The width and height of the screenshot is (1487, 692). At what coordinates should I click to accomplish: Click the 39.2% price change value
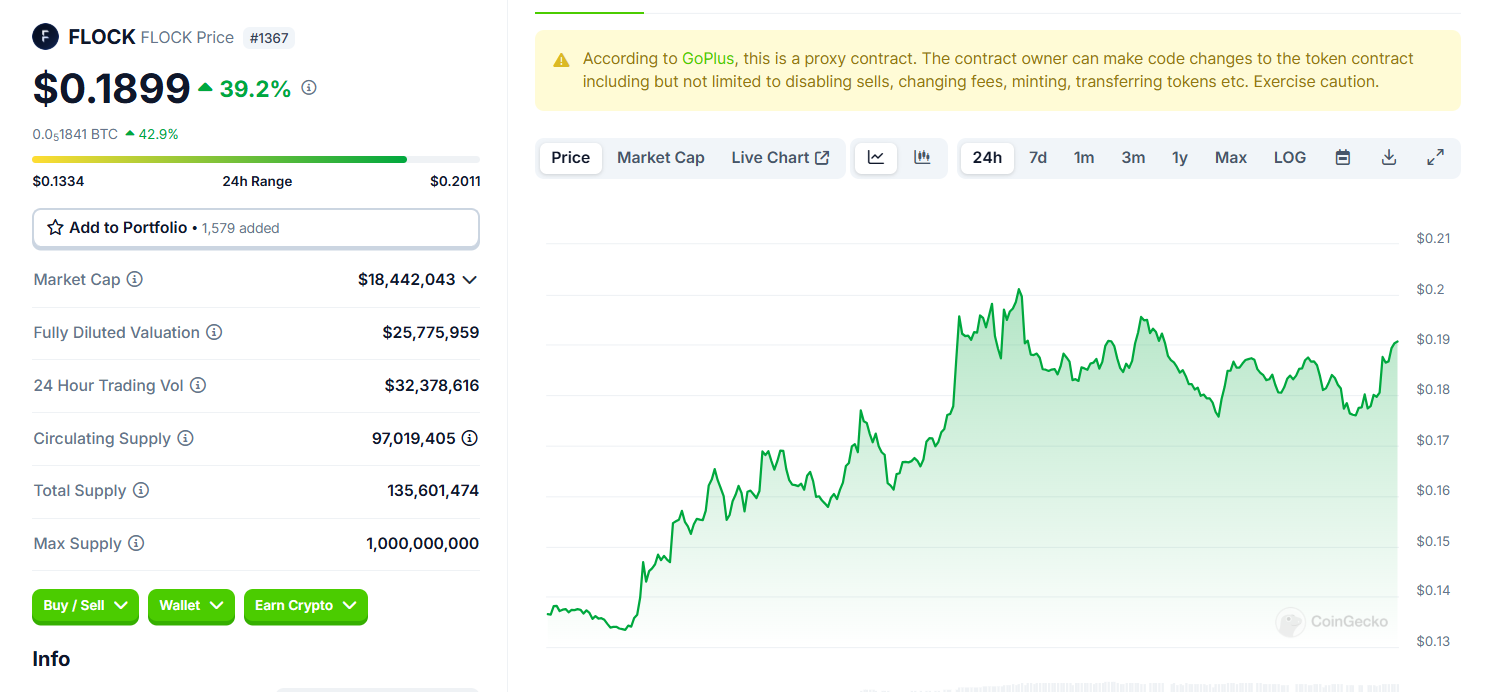(255, 89)
